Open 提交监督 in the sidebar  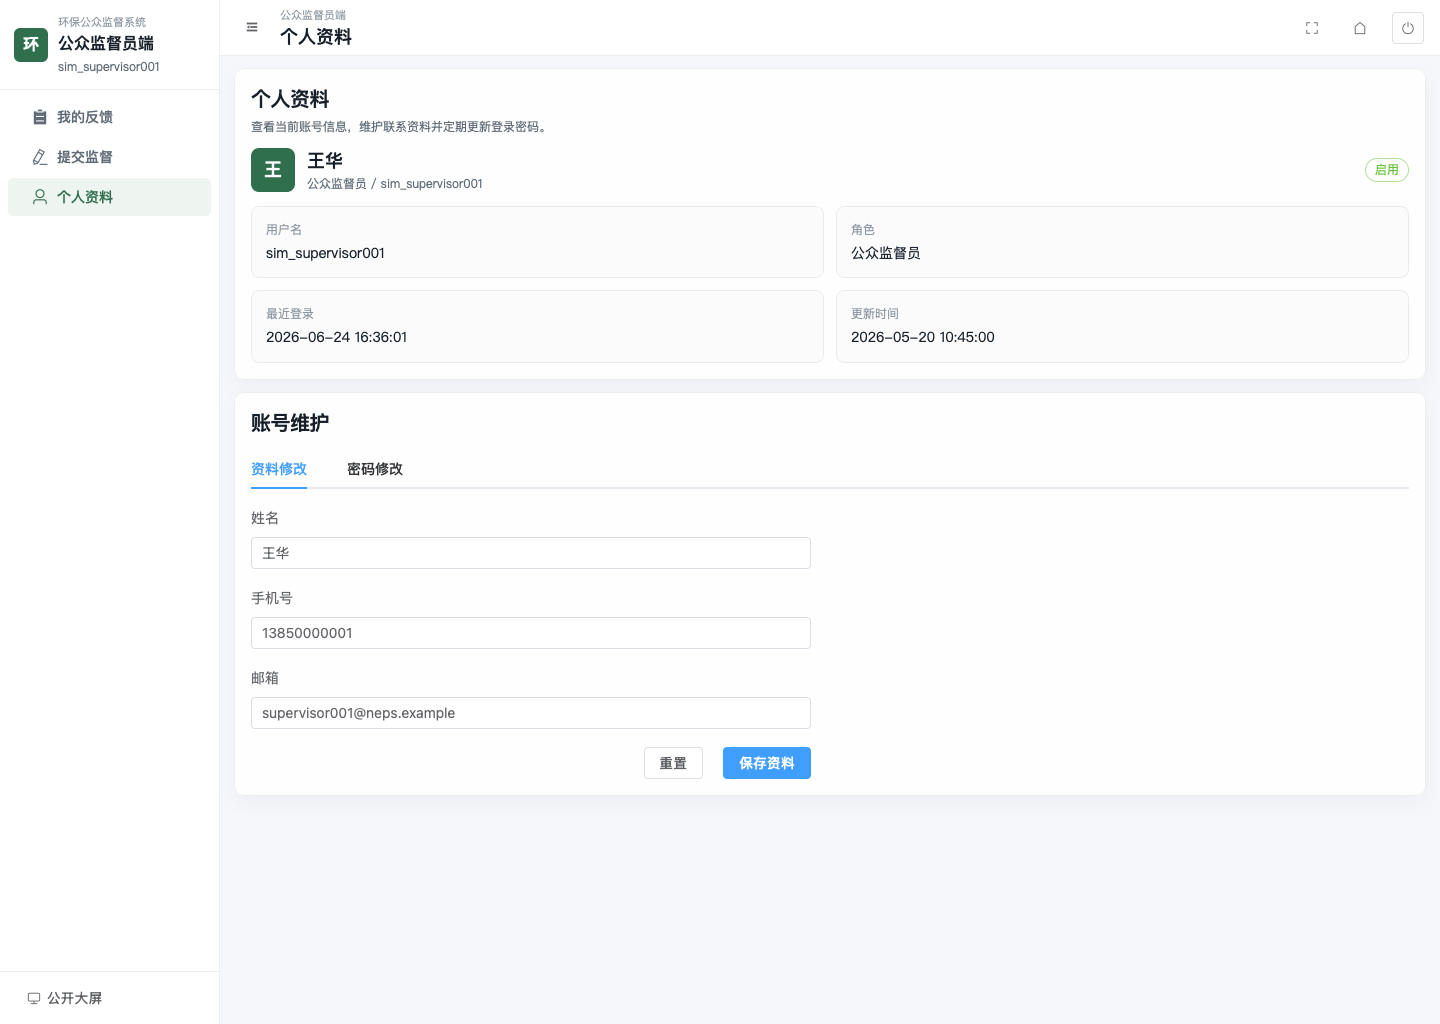(109, 157)
